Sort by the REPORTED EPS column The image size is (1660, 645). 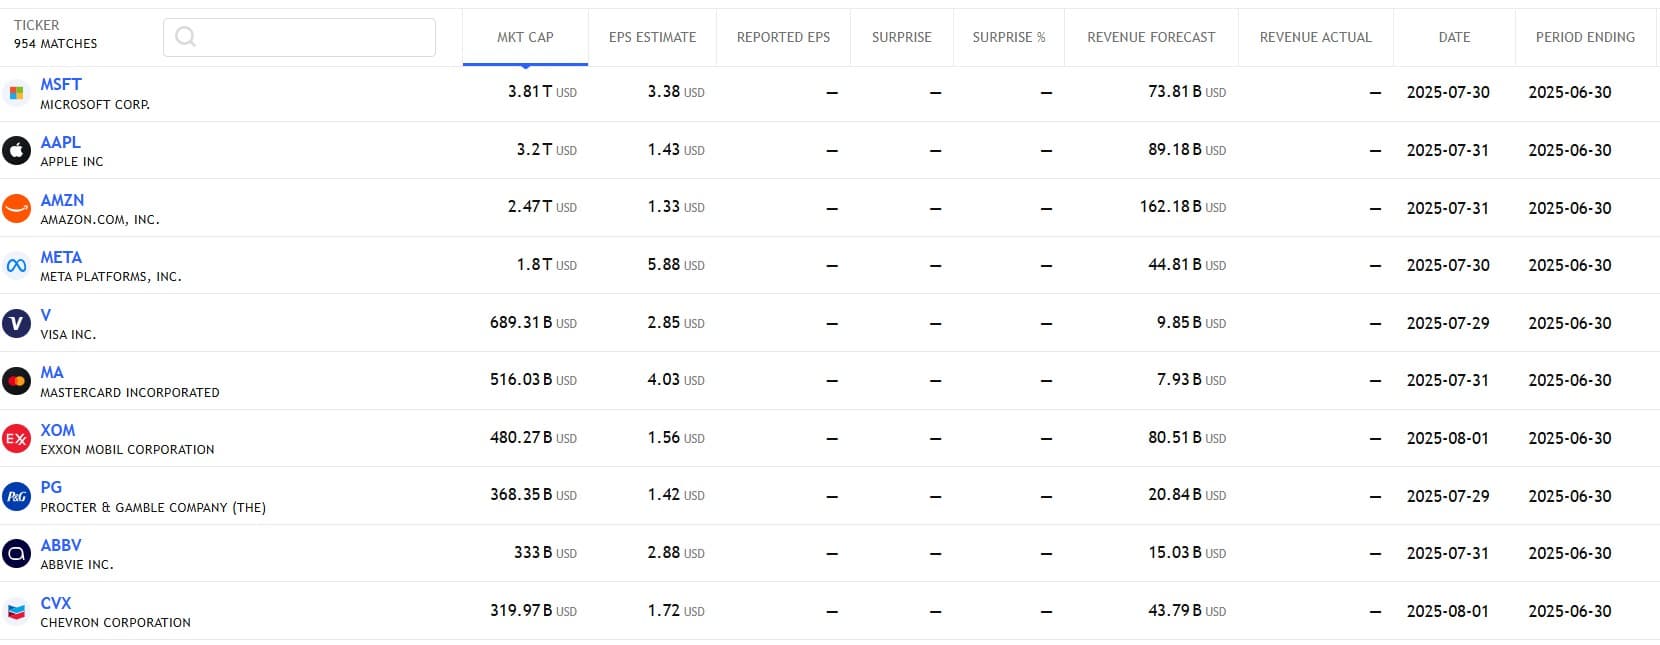(783, 37)
